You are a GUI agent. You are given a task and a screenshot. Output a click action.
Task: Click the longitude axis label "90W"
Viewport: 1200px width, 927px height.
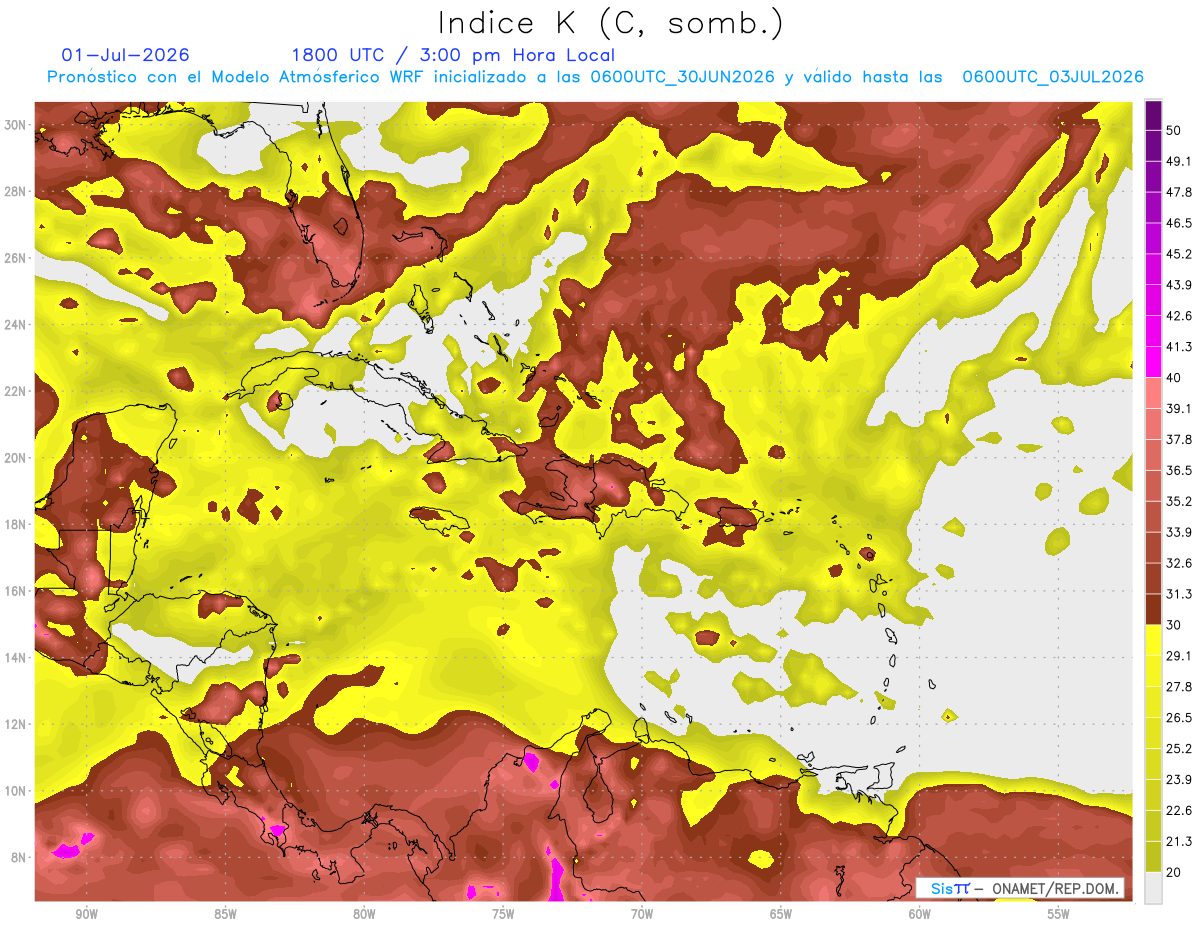click(x=86, y=914)
